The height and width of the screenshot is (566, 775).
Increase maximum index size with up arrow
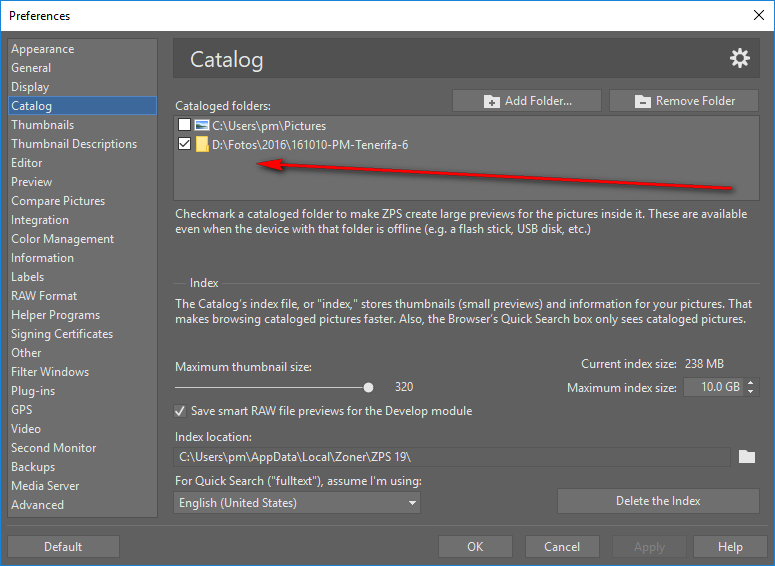tap(750, 383)
